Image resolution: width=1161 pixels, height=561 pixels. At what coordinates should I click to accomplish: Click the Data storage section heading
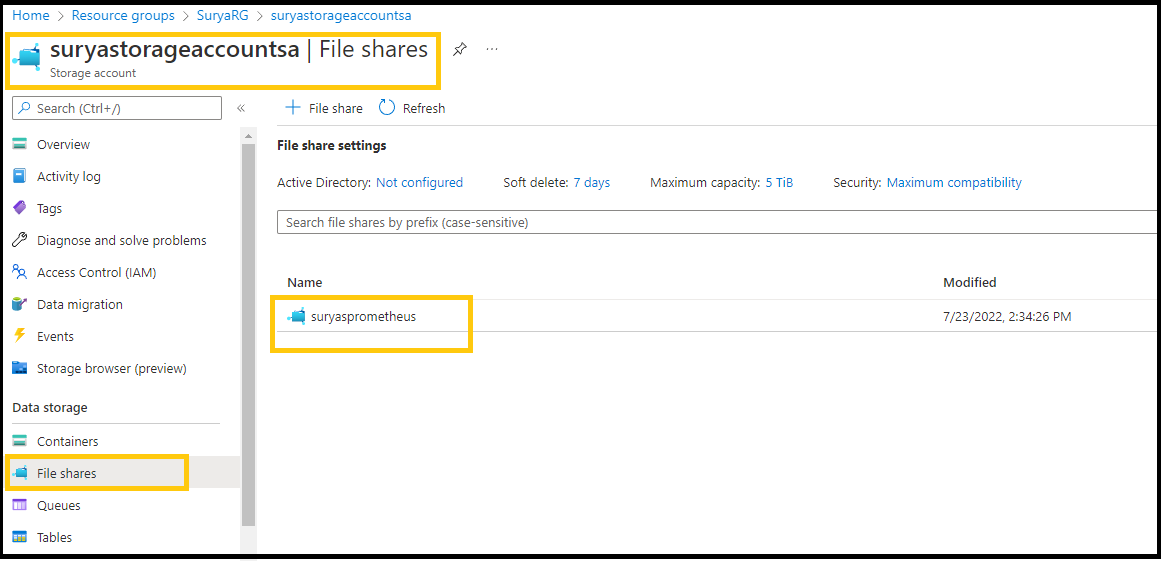(x=50, y=407)
